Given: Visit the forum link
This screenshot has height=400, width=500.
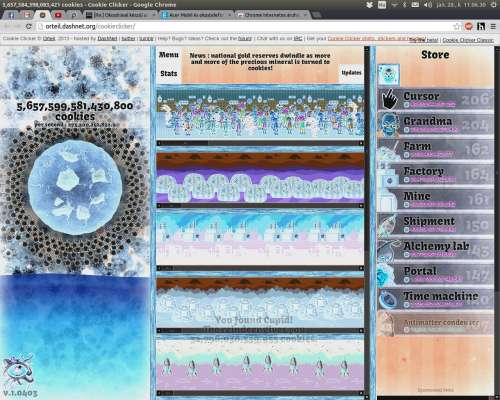Looking at the screenshot, I should click(x=245, y=39).
